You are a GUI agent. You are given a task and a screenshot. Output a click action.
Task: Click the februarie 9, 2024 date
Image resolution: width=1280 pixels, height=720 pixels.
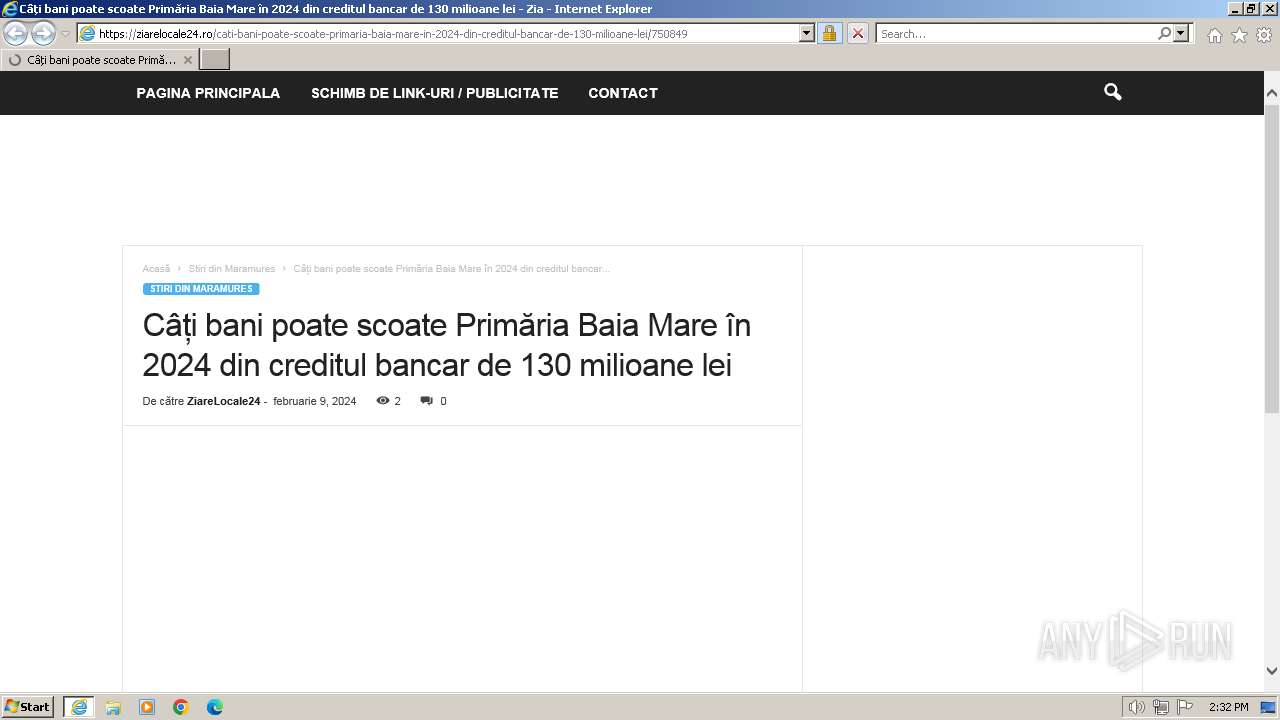point(314,401)
